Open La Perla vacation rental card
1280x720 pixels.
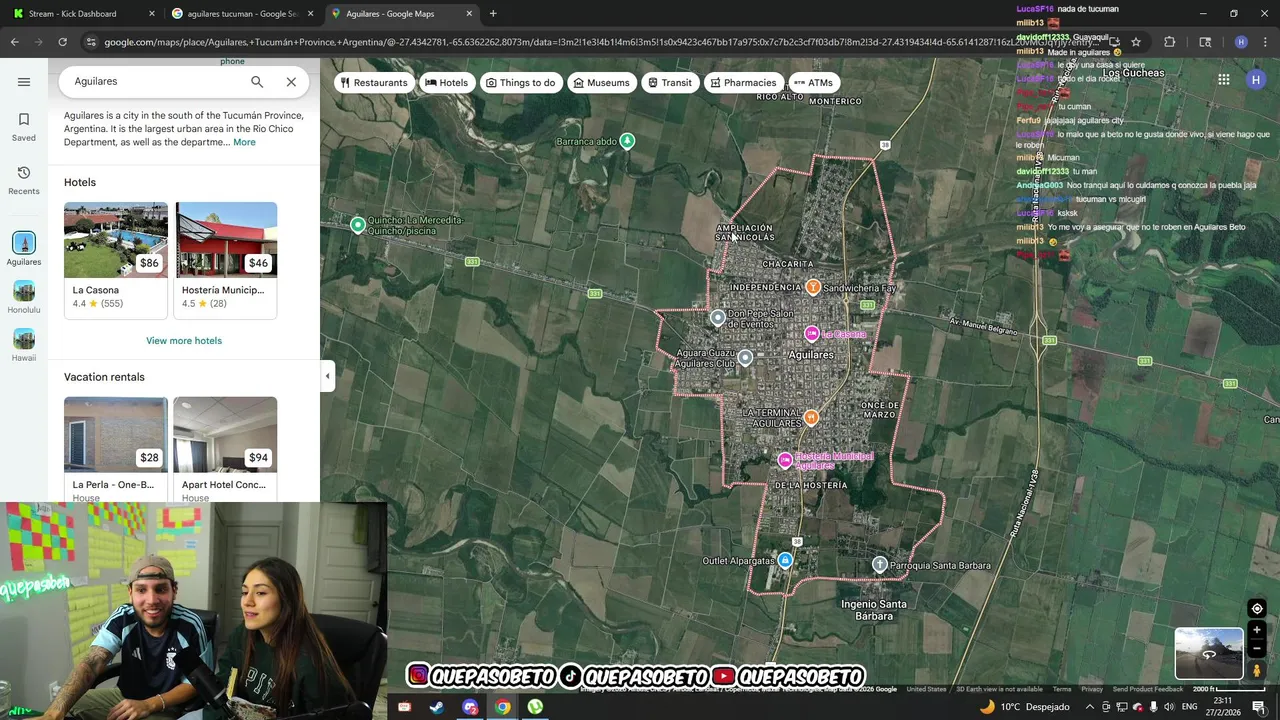(x=116, y=449)
